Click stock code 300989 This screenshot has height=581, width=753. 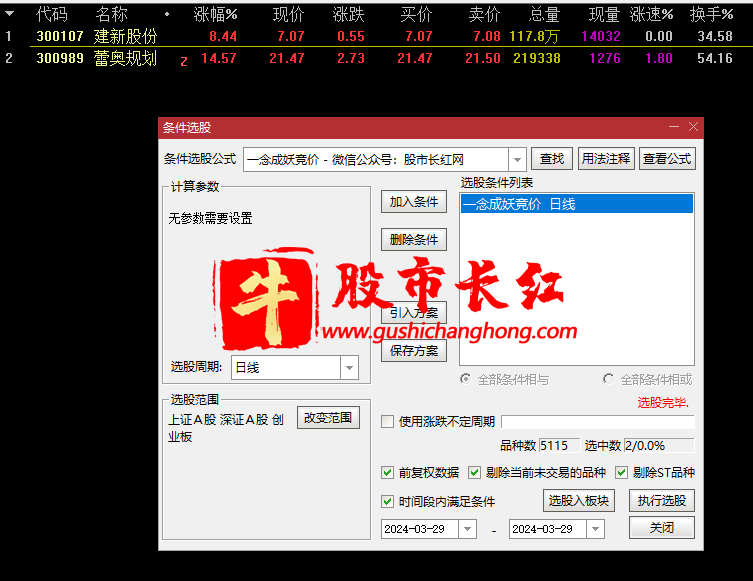(60, 58)
